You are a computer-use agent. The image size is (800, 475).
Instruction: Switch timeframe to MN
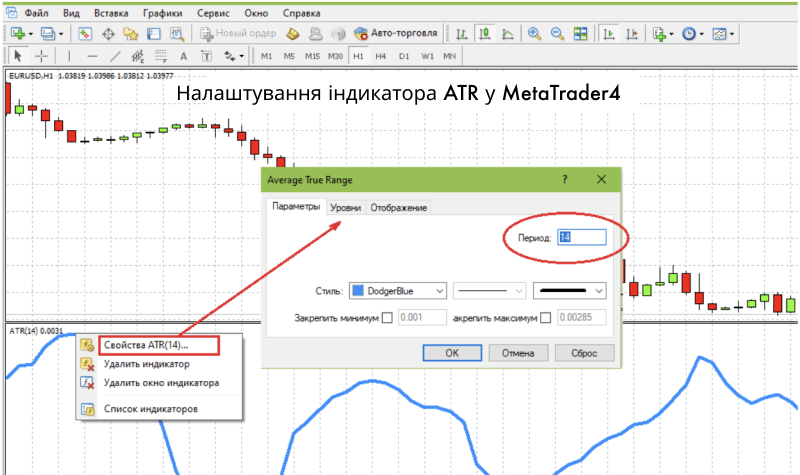449,56
